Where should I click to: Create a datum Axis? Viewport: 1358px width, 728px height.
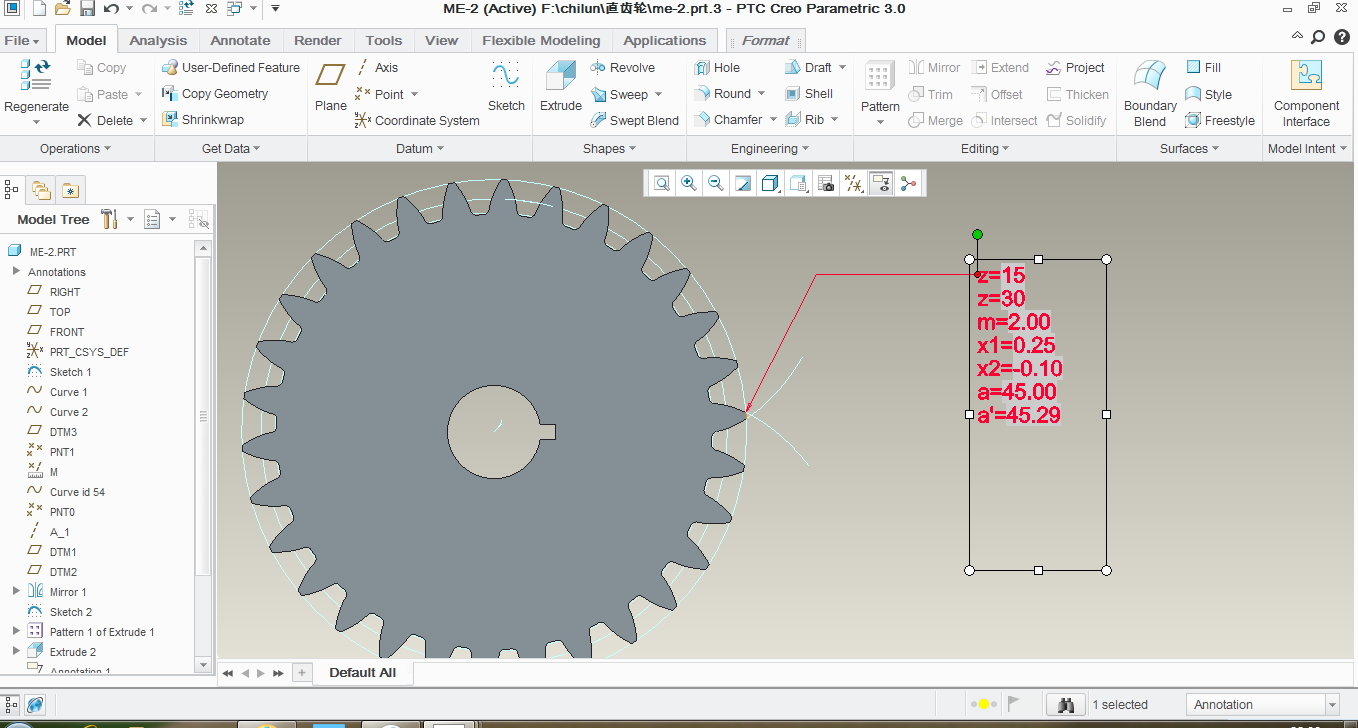(377, 68)
